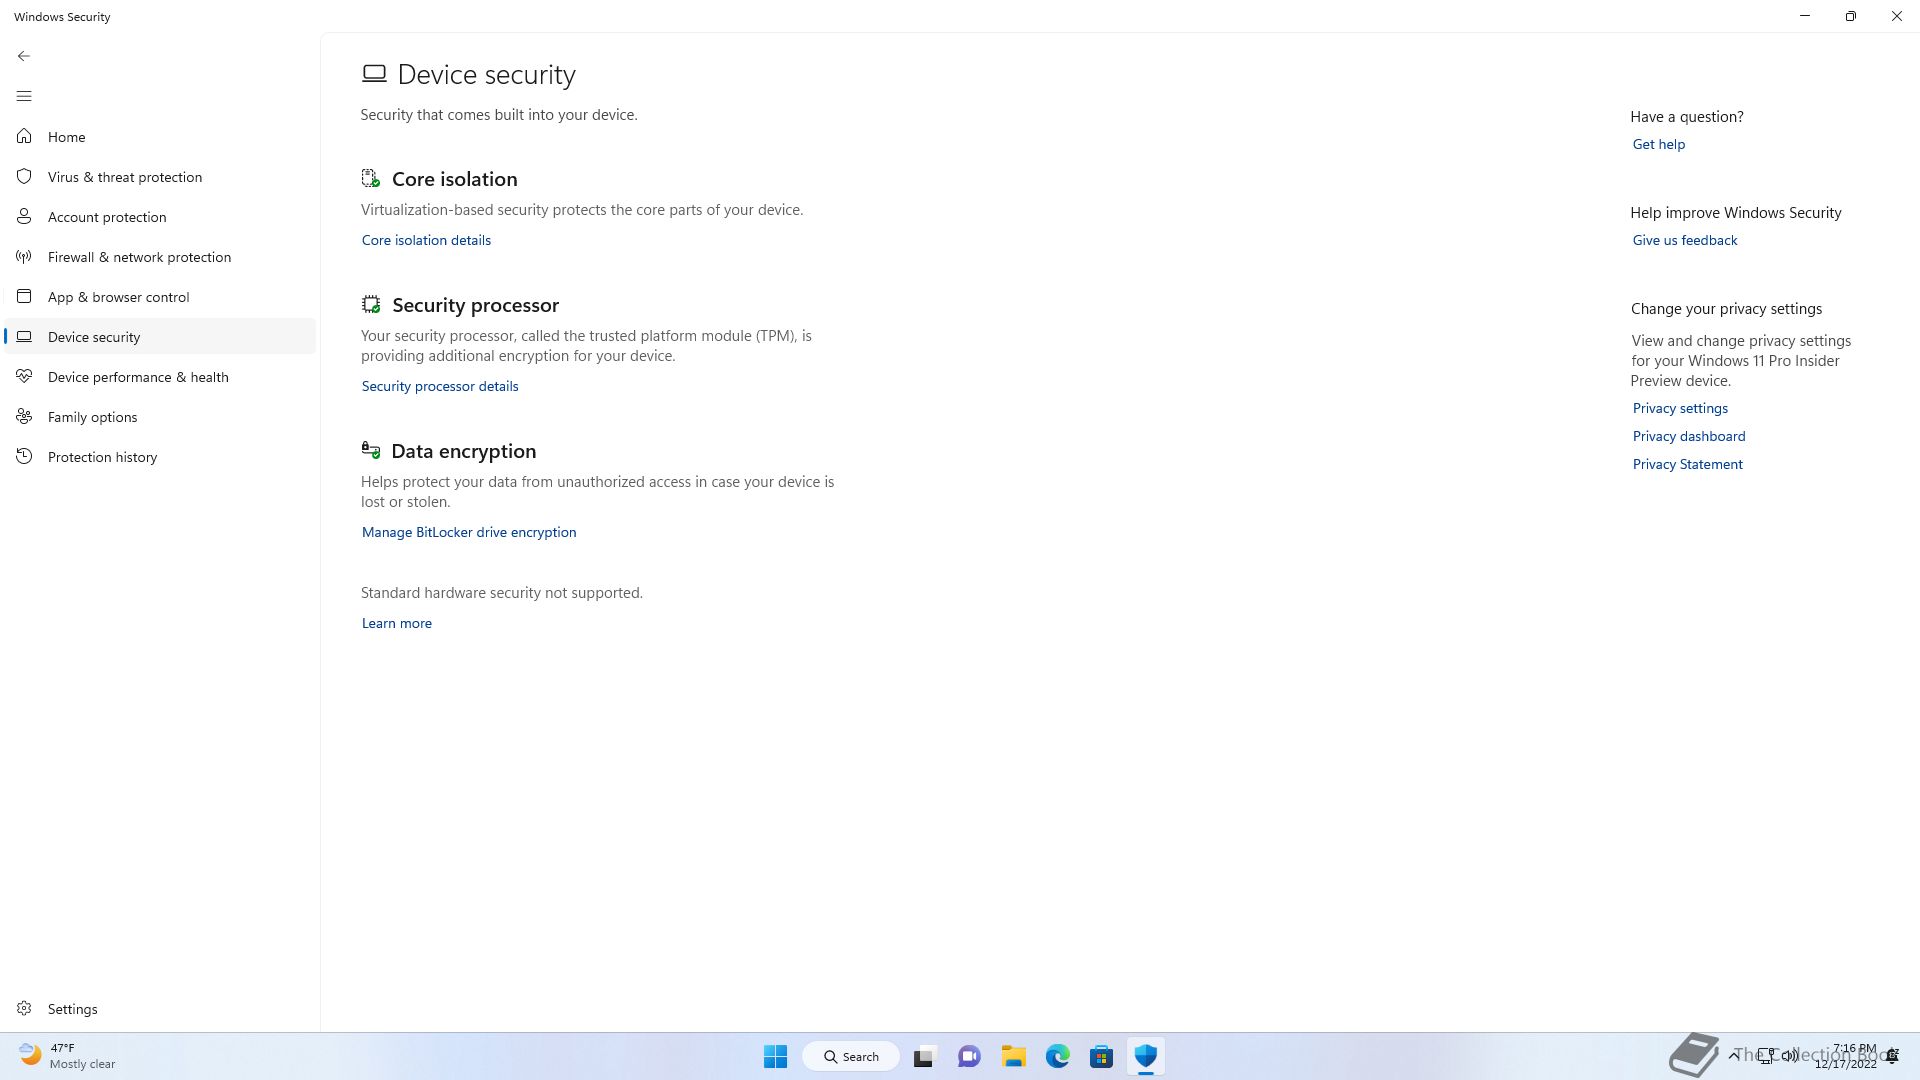The image size is (1920, 1080).
Task: Open the weather widget showing 47°F
Action: tap(68, 1056)
